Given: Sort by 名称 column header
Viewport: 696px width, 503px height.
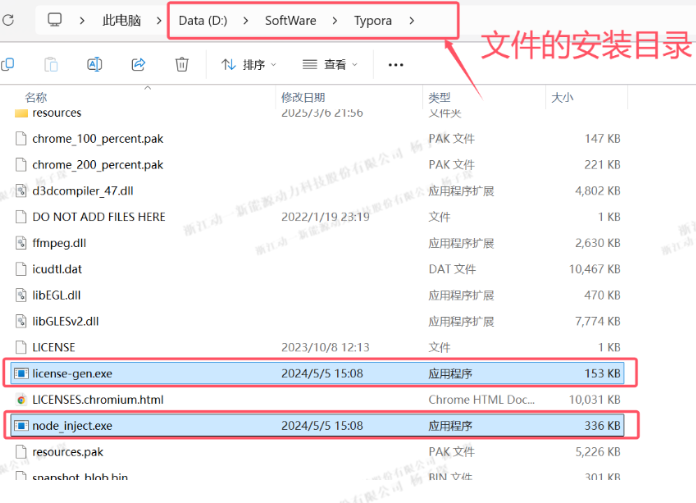Looking at the screenshot, I should [36, 97].
